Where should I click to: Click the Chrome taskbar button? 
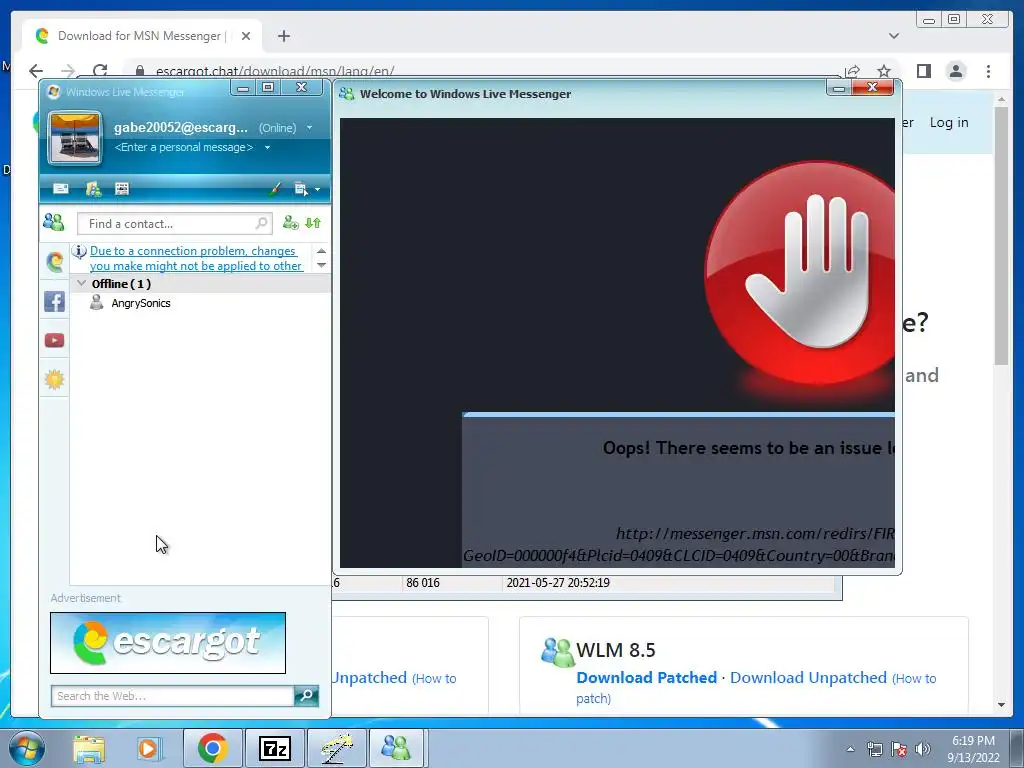[x=213, y=748]
